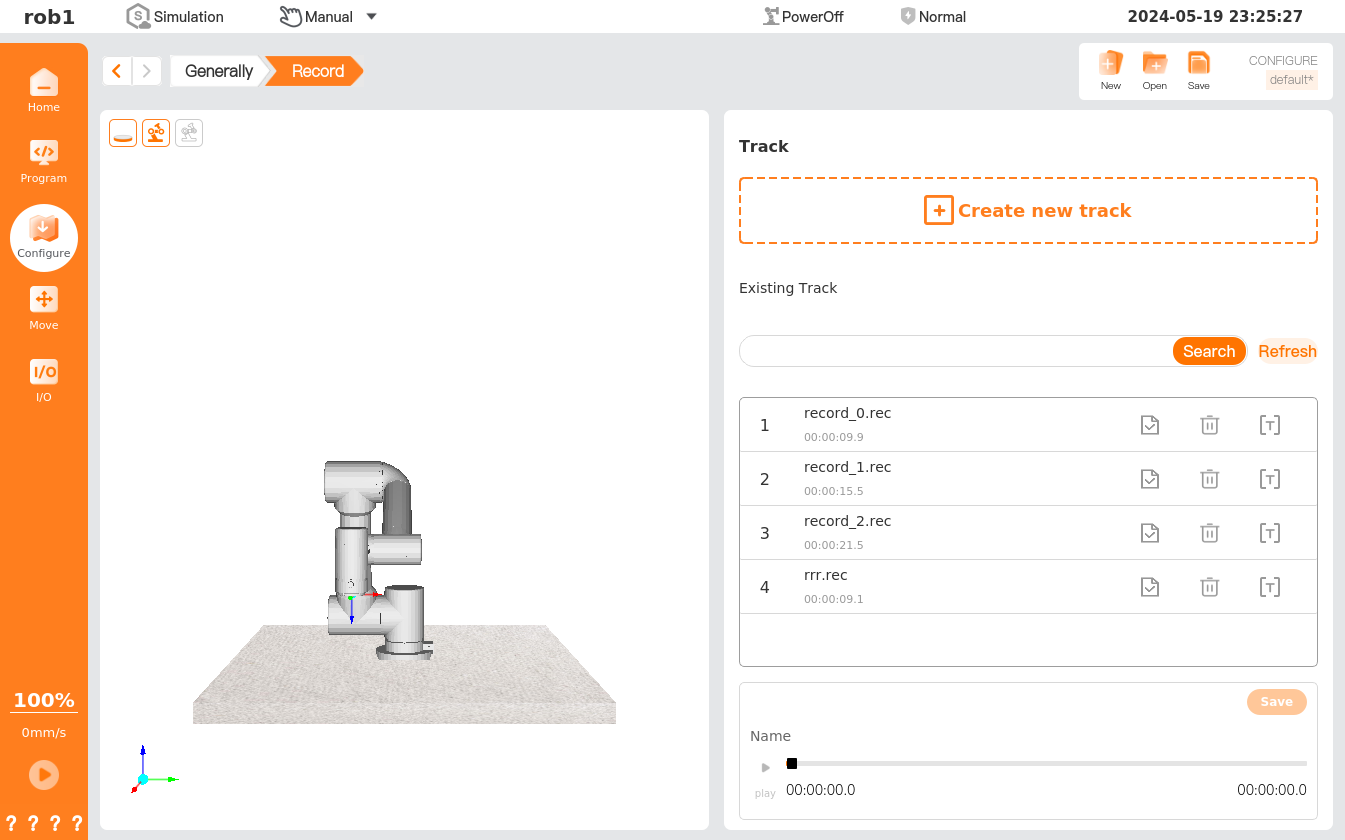Open the I/O panel
The image size is (1345, 840).
43,380
